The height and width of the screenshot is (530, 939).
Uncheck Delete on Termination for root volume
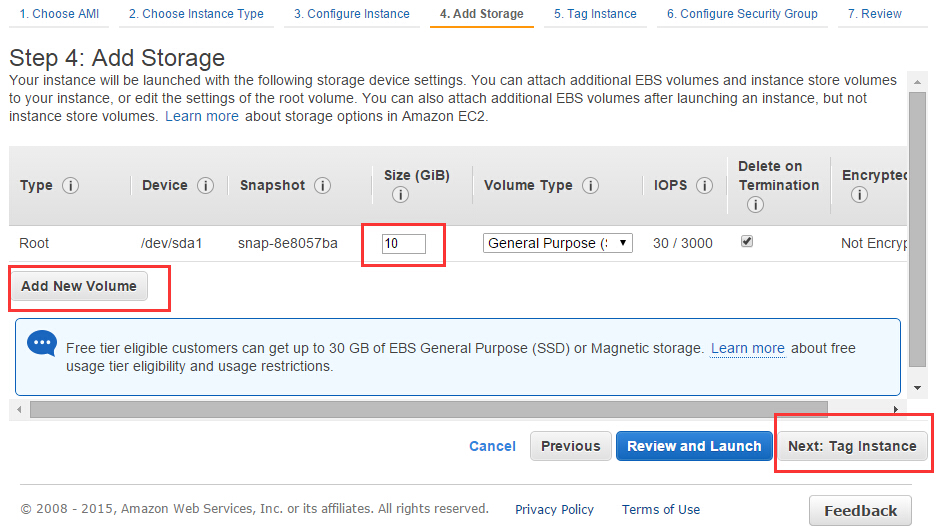pos(747,241)
